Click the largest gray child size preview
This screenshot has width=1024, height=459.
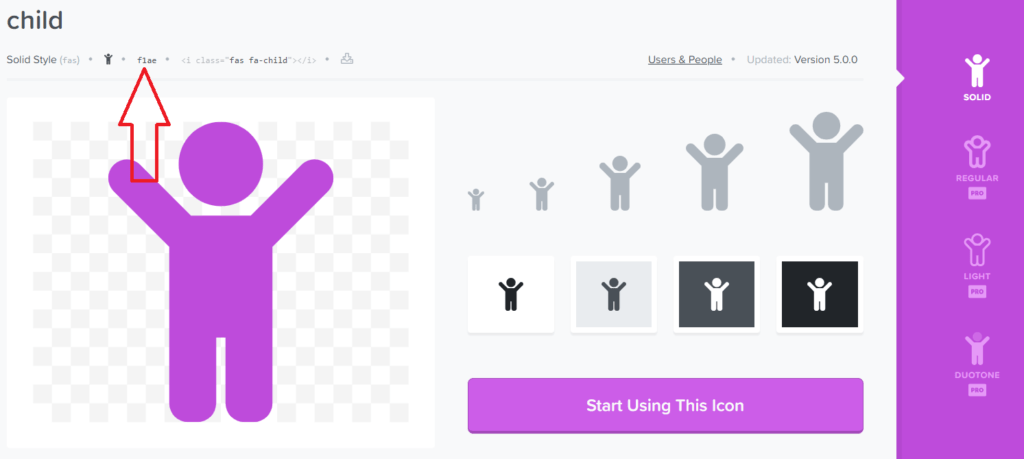(826, 161)
